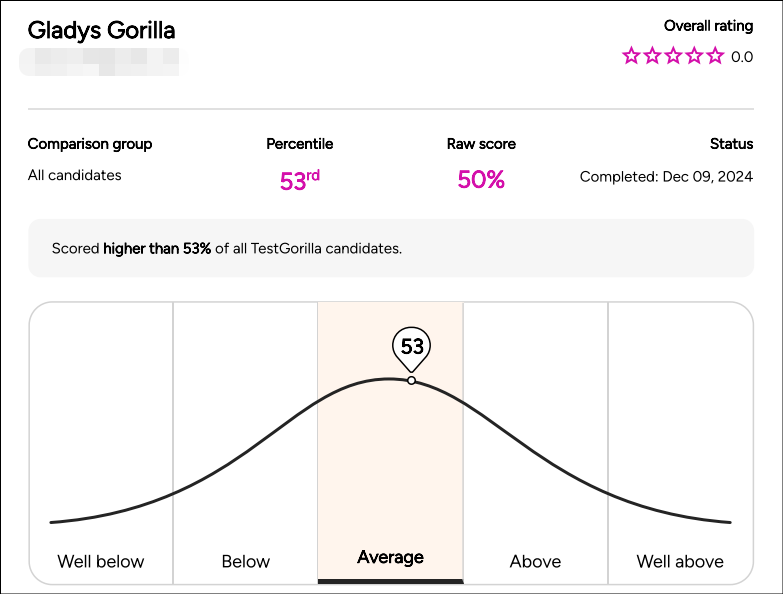The height and width of the screenshot is (594, 783).
Task: Click the 53 percentile pin marker
Action: pos(411,348)
